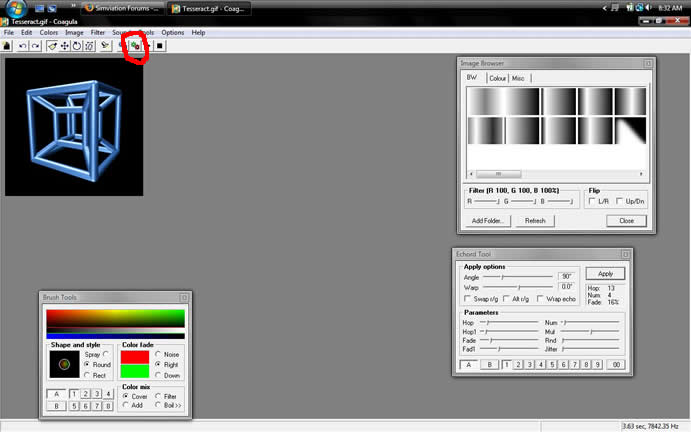Click the Redo arrow icon

(x=35, y=46)
